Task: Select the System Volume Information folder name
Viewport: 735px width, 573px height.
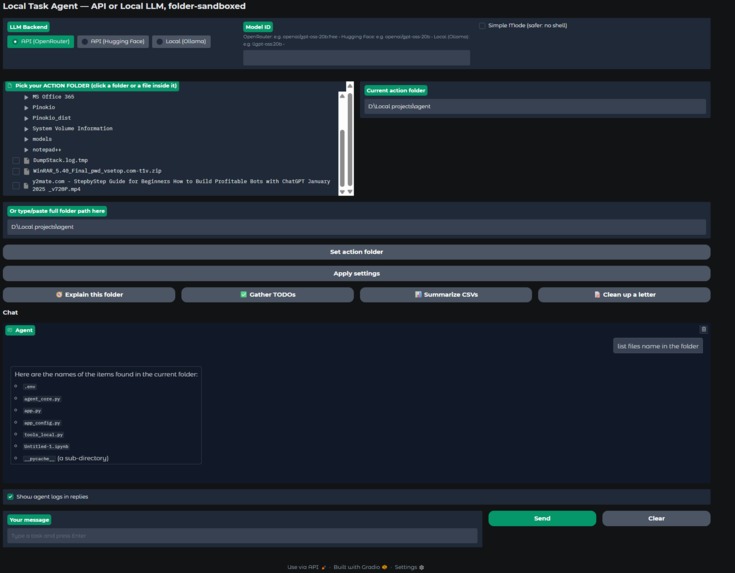Action: (72, 128)
